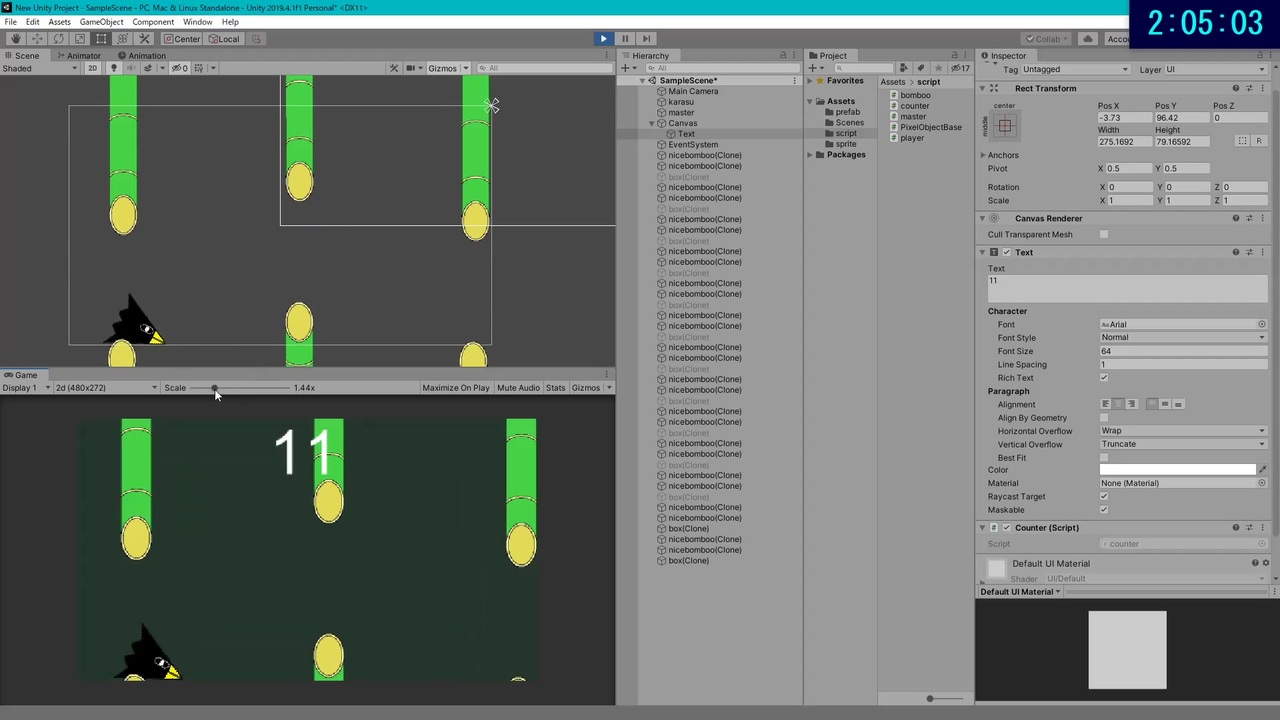The image size is (1280, 720).
Task: Toggle scene lighting bulb icon
Action: tap(113, 68)
